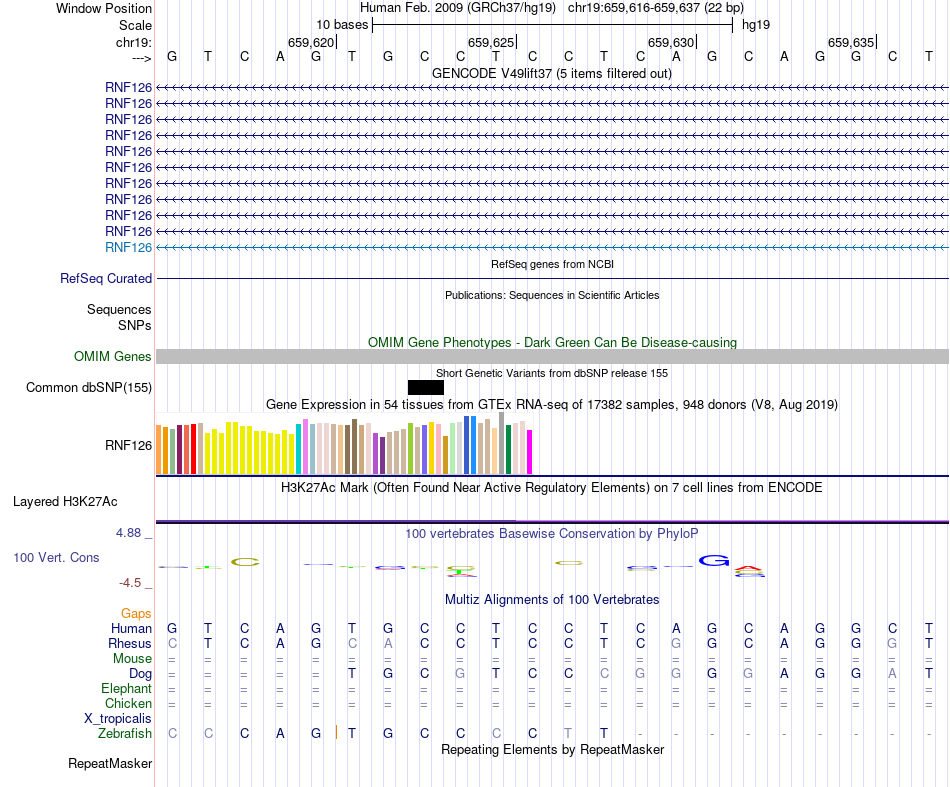The width and height of the screenshot is (950, 787).
Task: Click the 100 Vert. Cons label
Action: coord(56,557)
